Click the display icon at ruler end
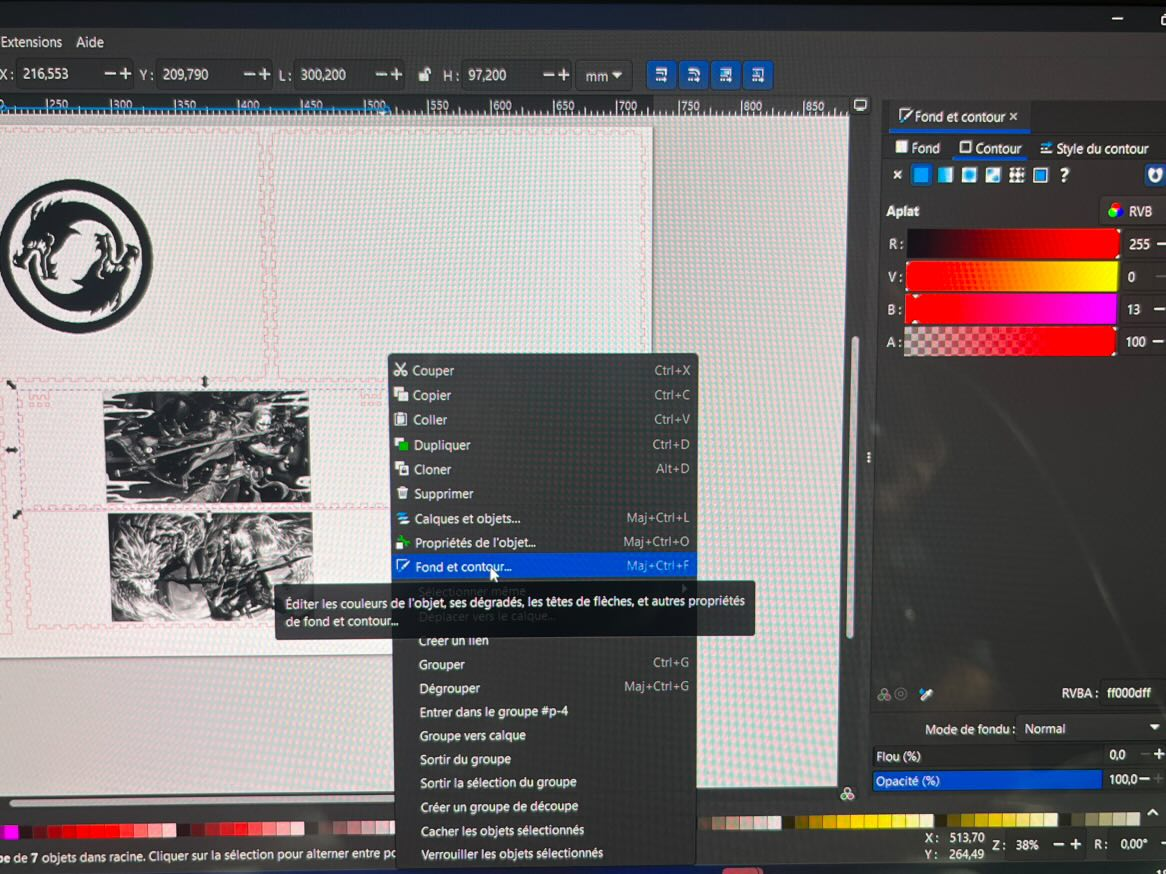This screenshot has height=874, width=1166. pyautogui.click(x=860, y=106)
